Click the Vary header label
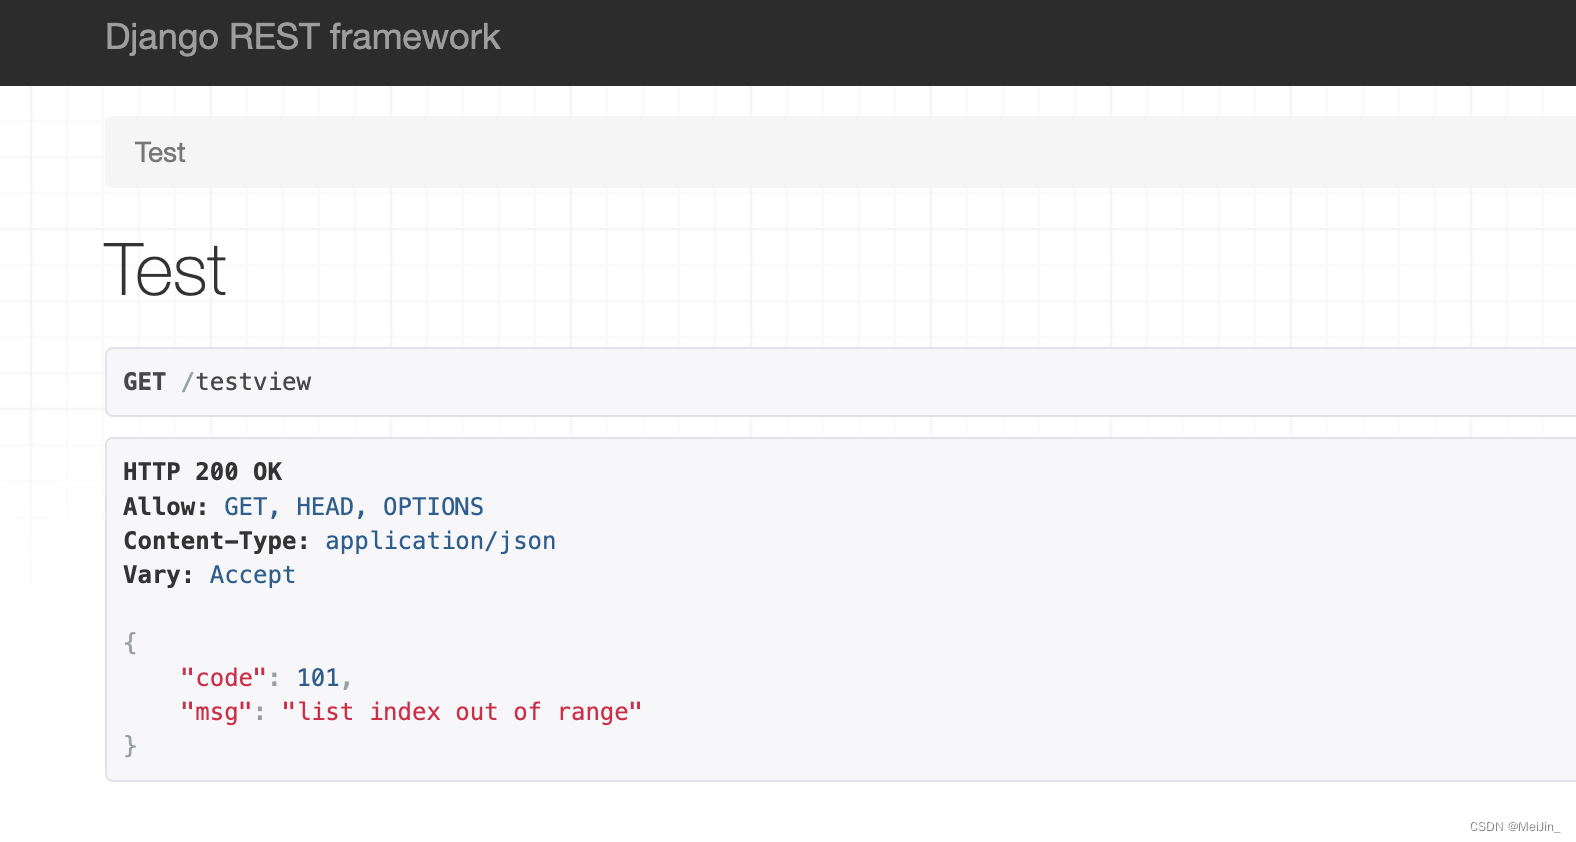Viewport: 1576px width, 842px height. (158, 575)
